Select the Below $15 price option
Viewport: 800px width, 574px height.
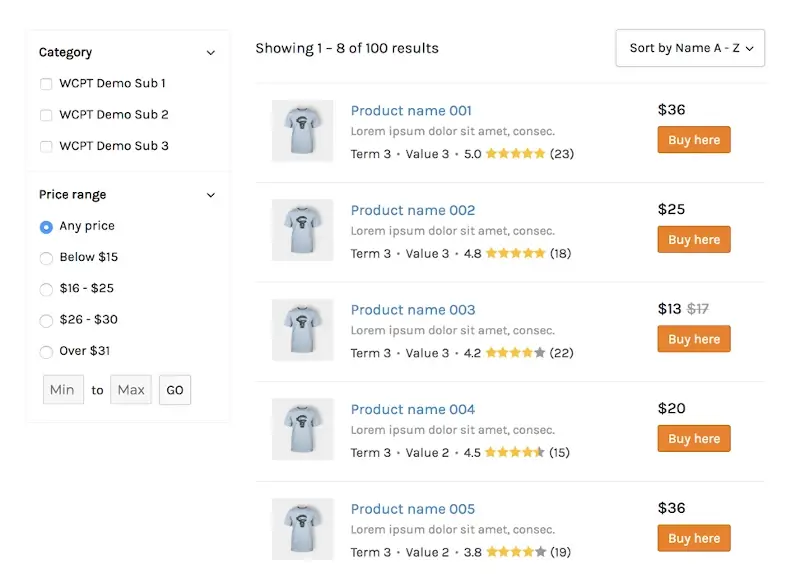pyautogui.click(x=46, y=258)
